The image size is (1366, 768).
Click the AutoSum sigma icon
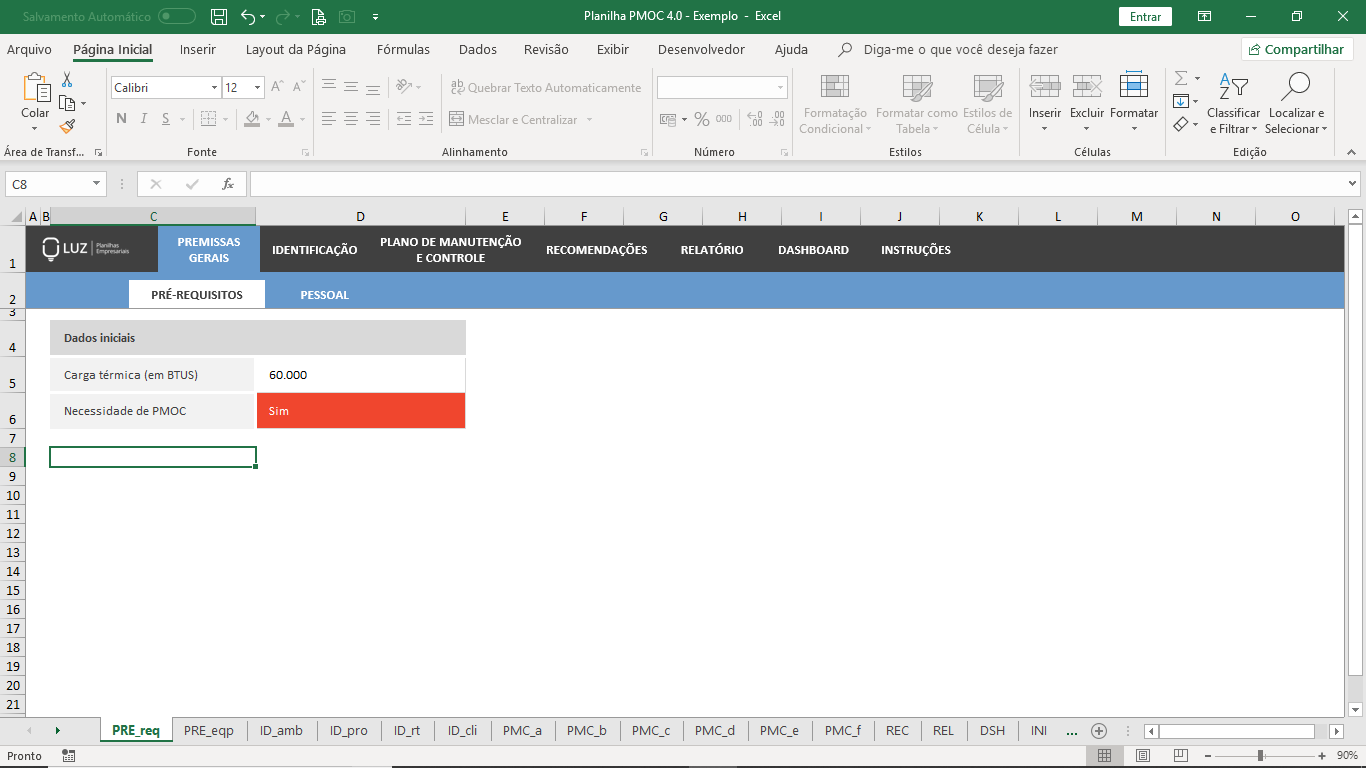[1181, 78]
